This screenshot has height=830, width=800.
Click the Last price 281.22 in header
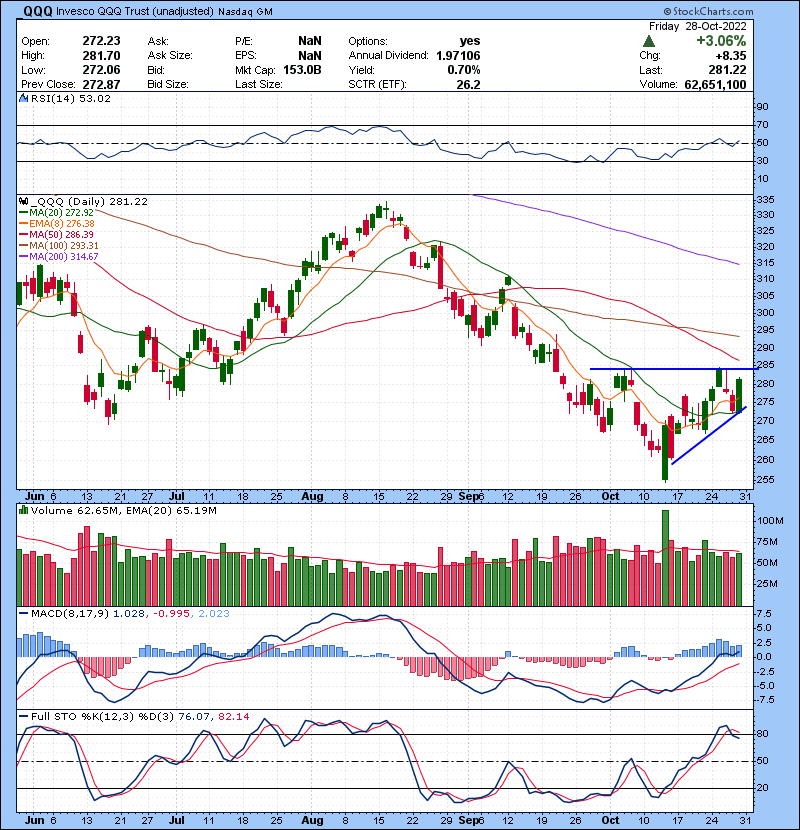727,70
